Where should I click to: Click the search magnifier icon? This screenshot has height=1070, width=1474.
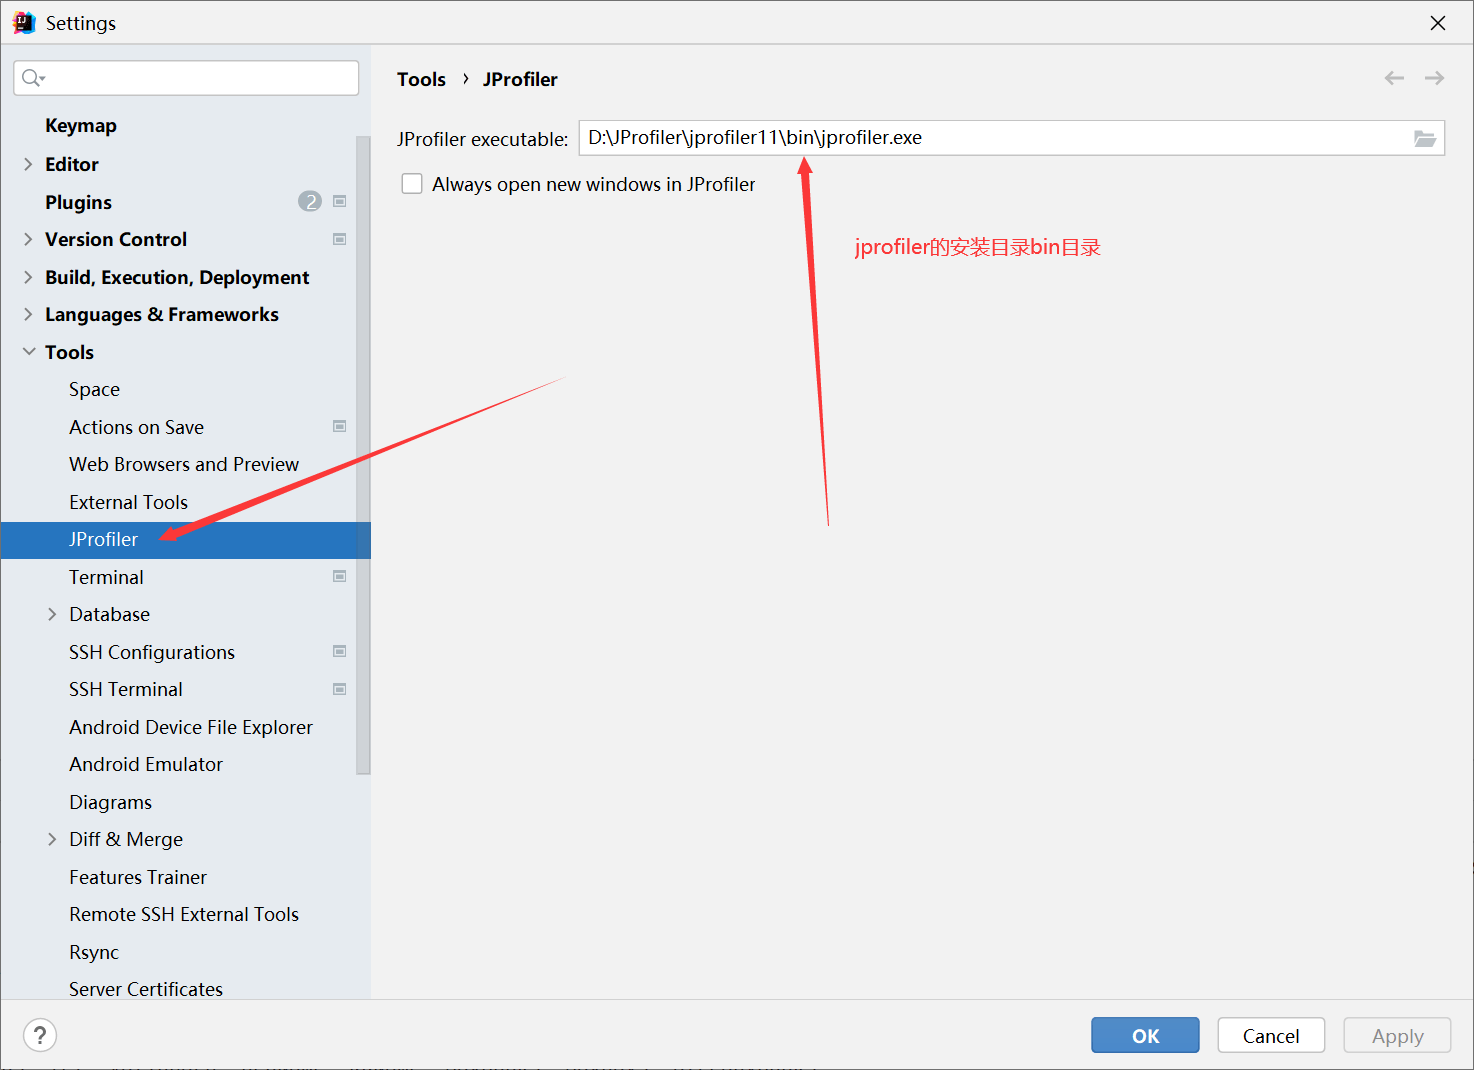33,78
